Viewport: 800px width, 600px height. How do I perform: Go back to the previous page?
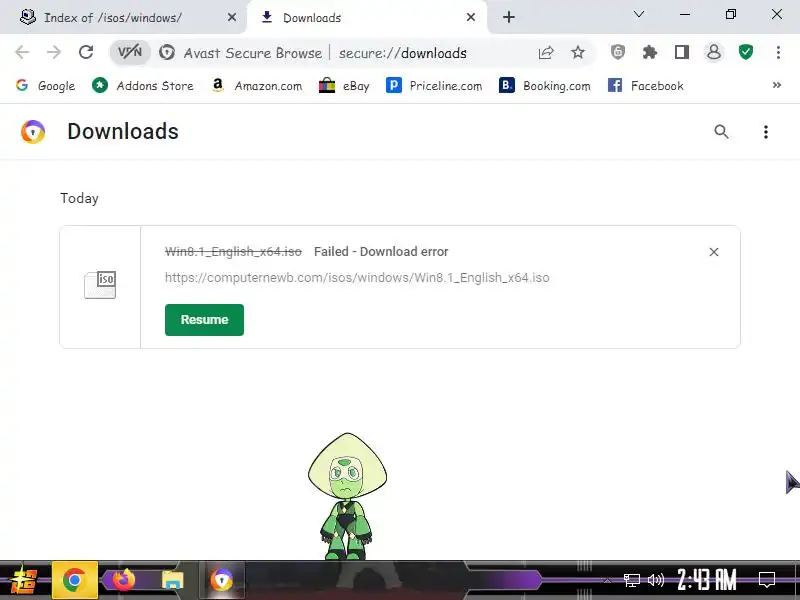pos(22,52)
